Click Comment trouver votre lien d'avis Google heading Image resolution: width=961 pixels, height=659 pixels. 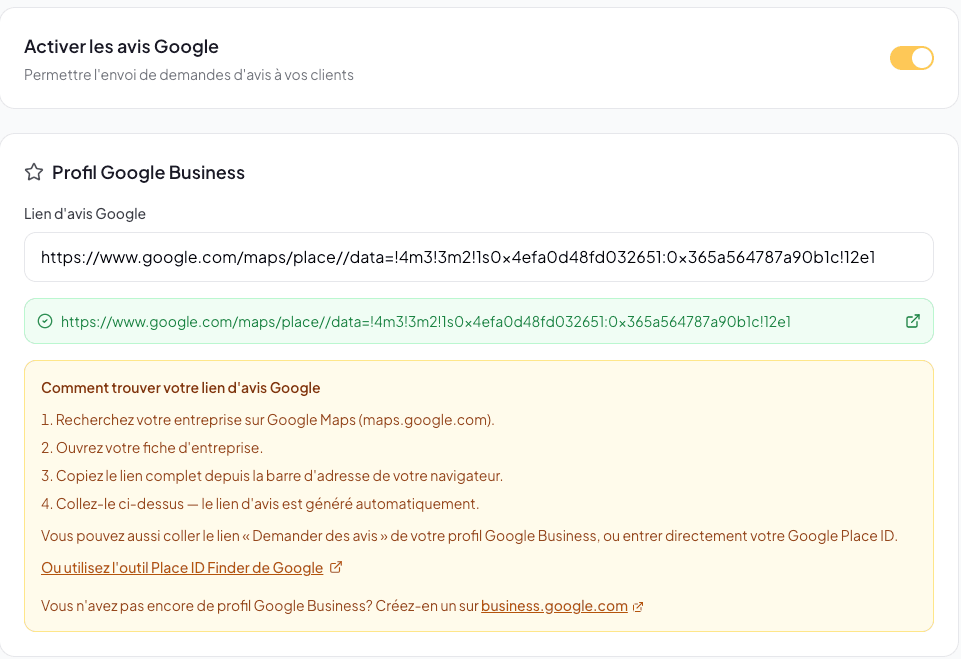tap(181, 388)
